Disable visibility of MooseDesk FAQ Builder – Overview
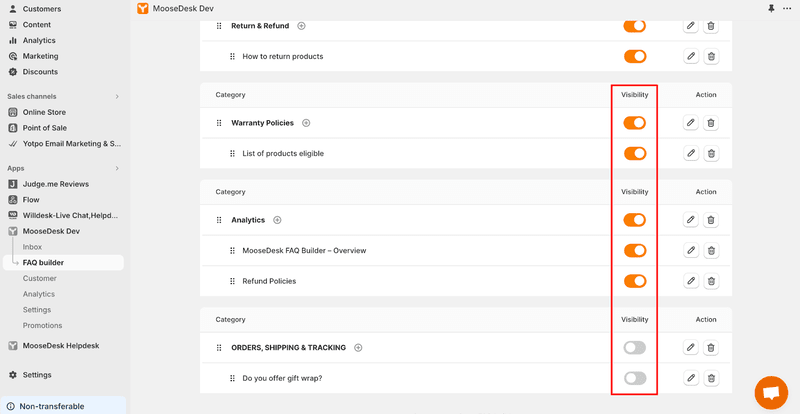This screenshot has height=414, width=800. pos(635,251)
